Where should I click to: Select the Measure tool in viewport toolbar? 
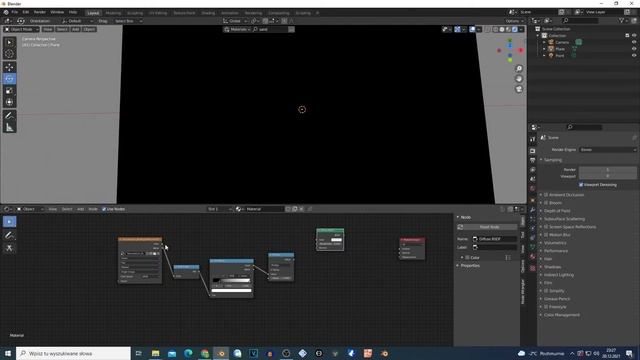pos(9,128)
